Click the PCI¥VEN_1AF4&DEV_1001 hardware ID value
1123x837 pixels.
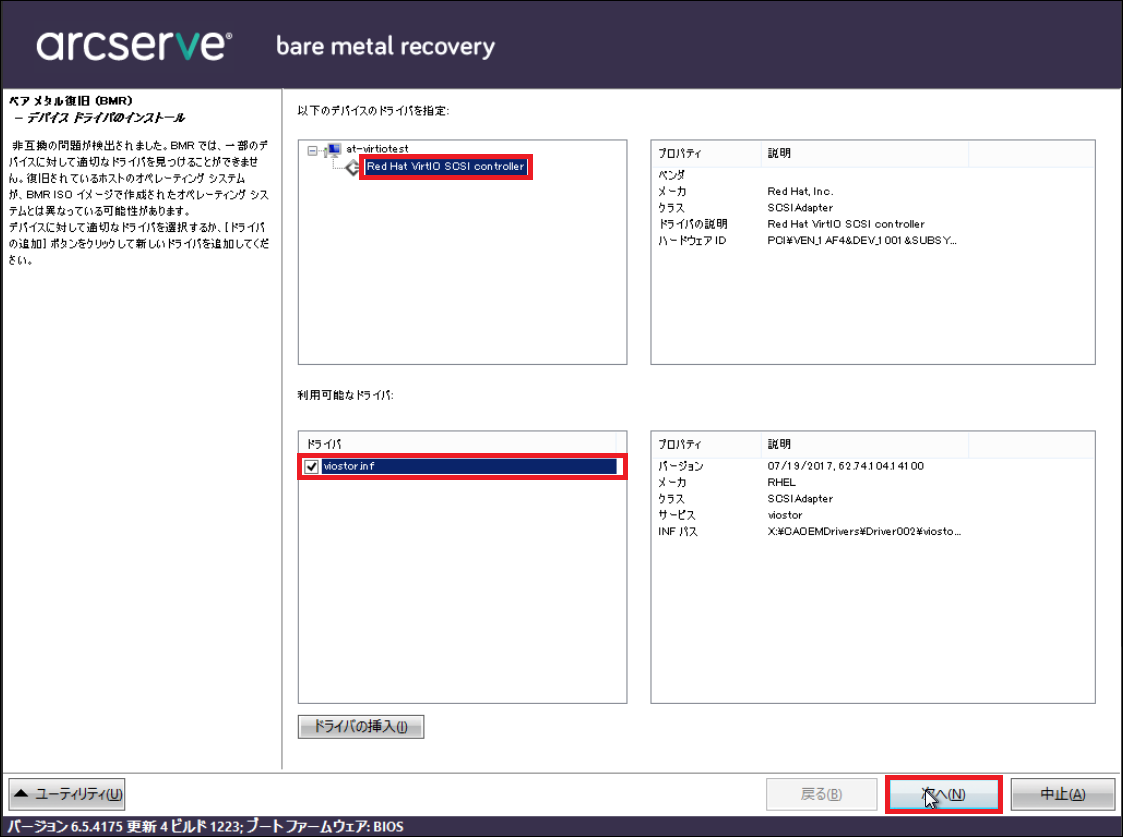coord(862,241)
